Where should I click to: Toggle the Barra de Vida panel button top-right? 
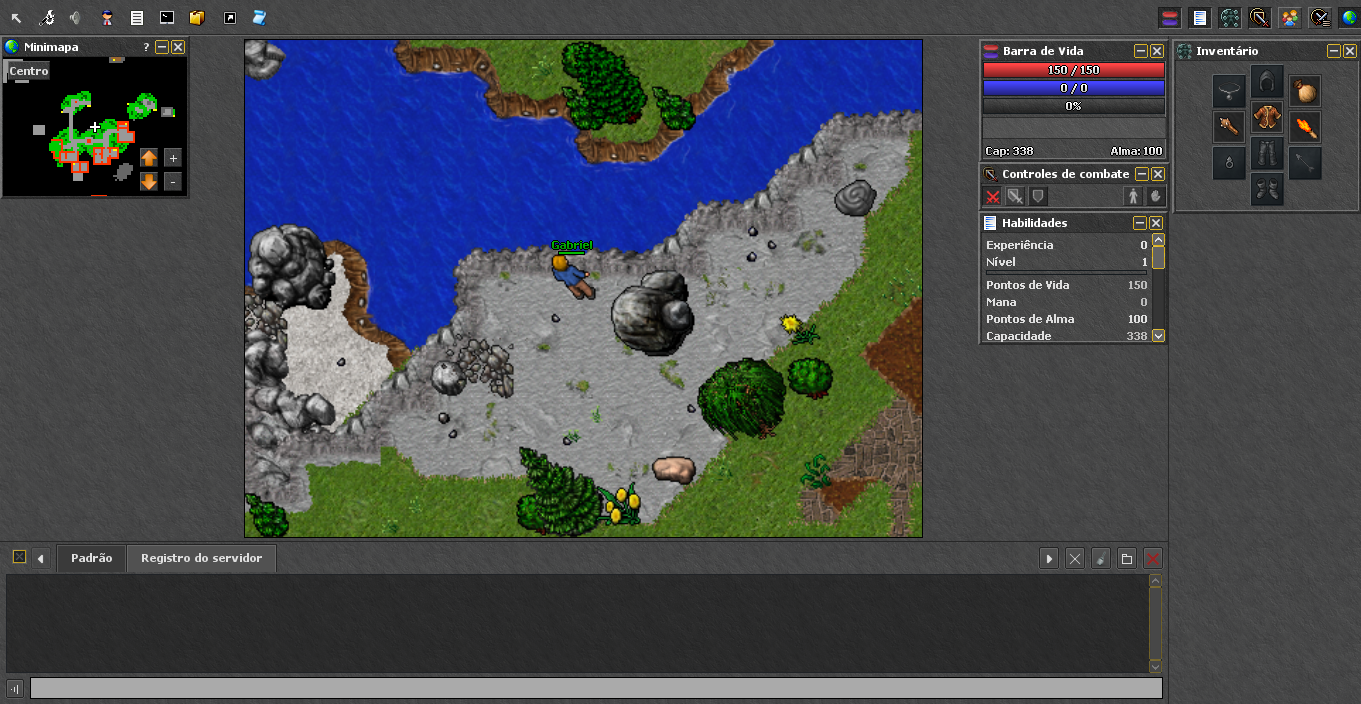pyautogui.click(x=1169, y=18)
